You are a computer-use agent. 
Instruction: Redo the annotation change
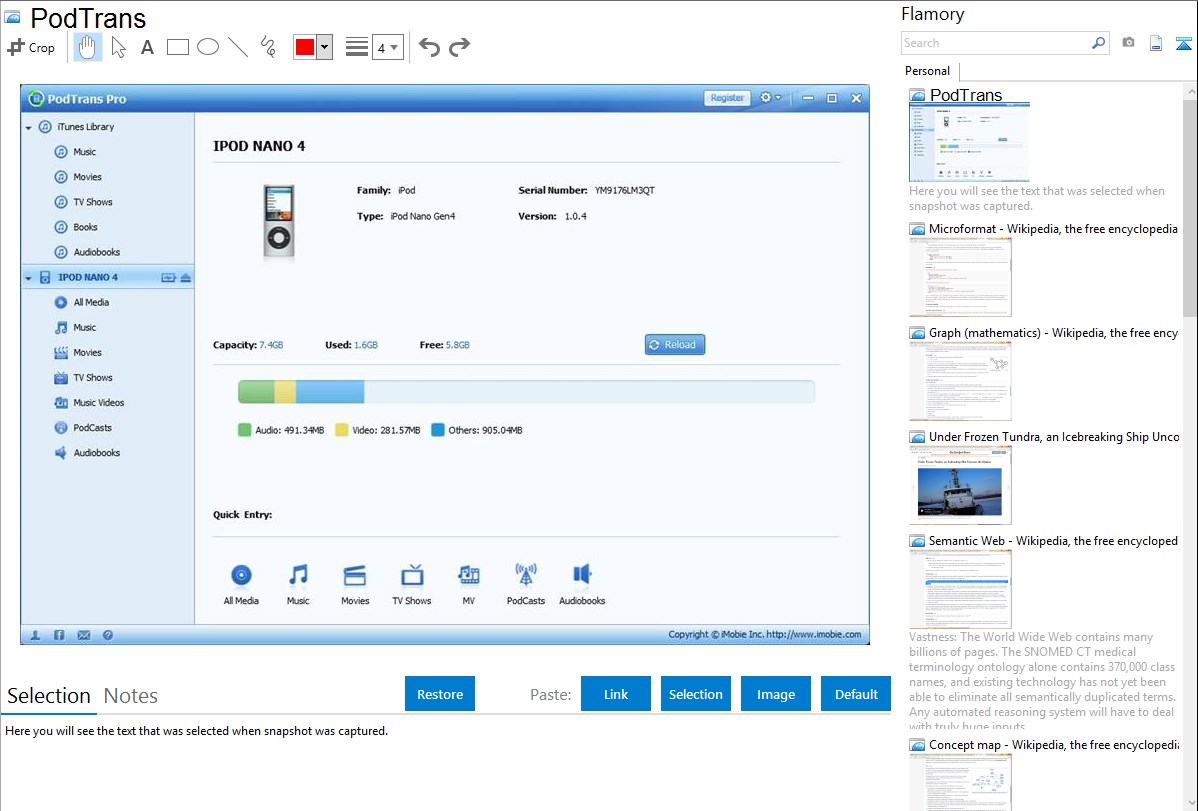[x=459, y=47]
